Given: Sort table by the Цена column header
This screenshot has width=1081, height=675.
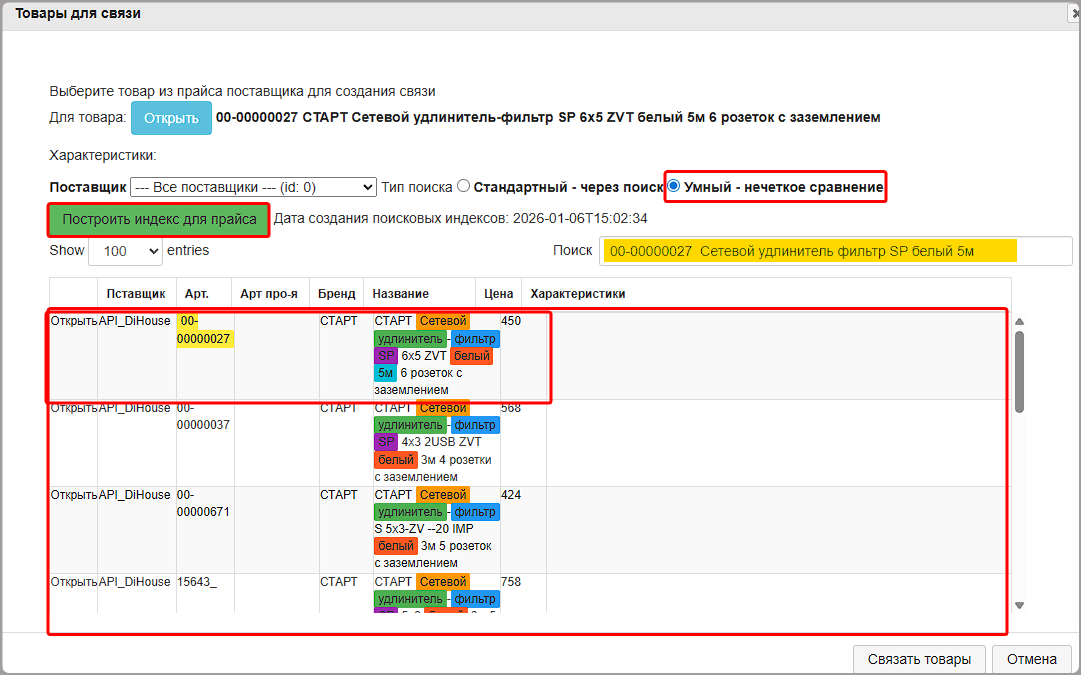Looking at the screenshot, I should (x=499, y=294).
